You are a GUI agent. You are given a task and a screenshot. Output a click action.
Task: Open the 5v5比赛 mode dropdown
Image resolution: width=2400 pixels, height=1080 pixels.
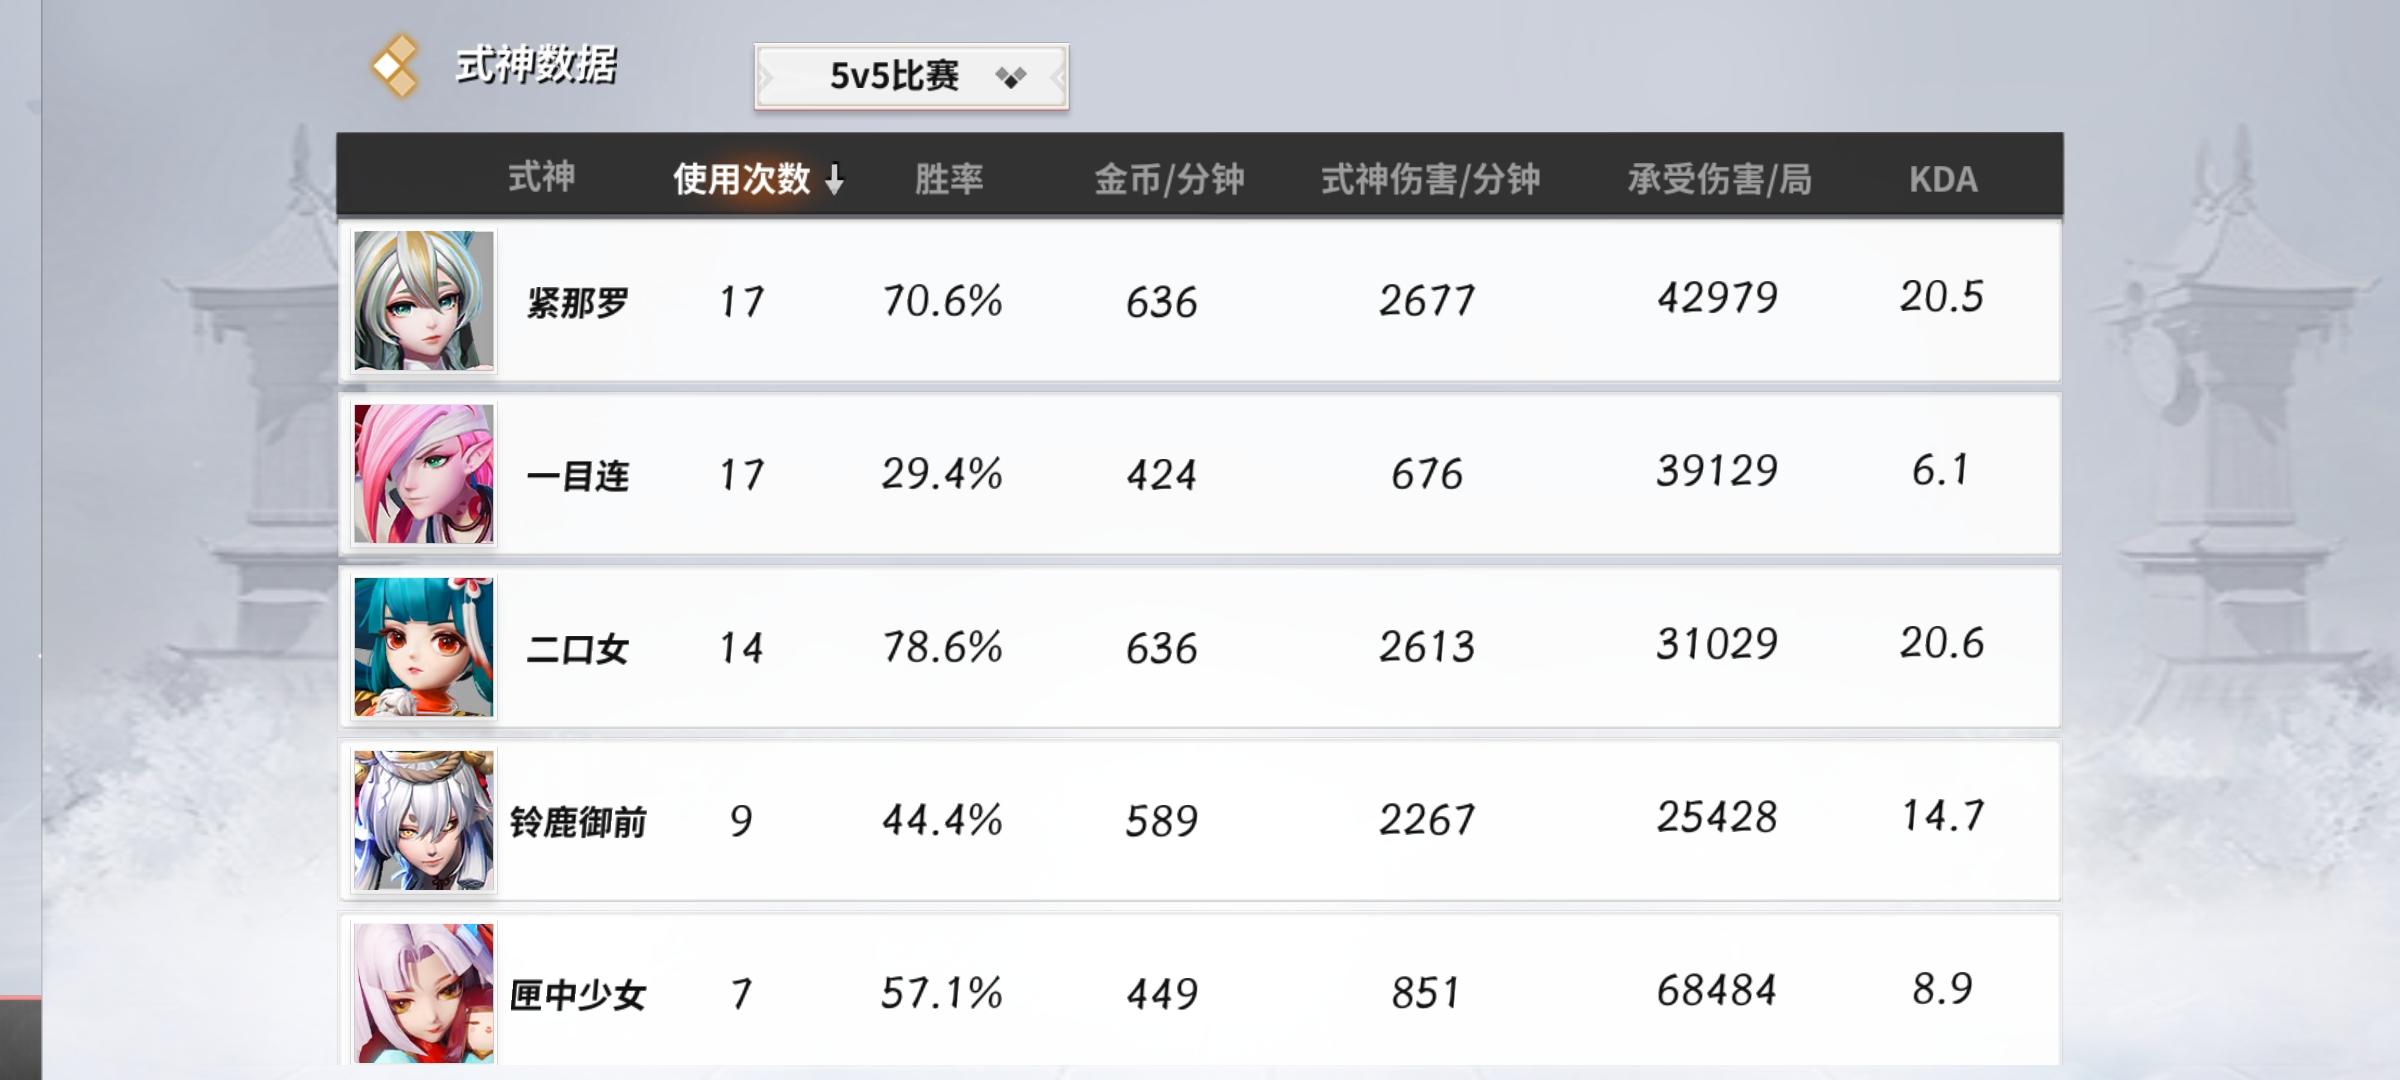click(895, 76)
